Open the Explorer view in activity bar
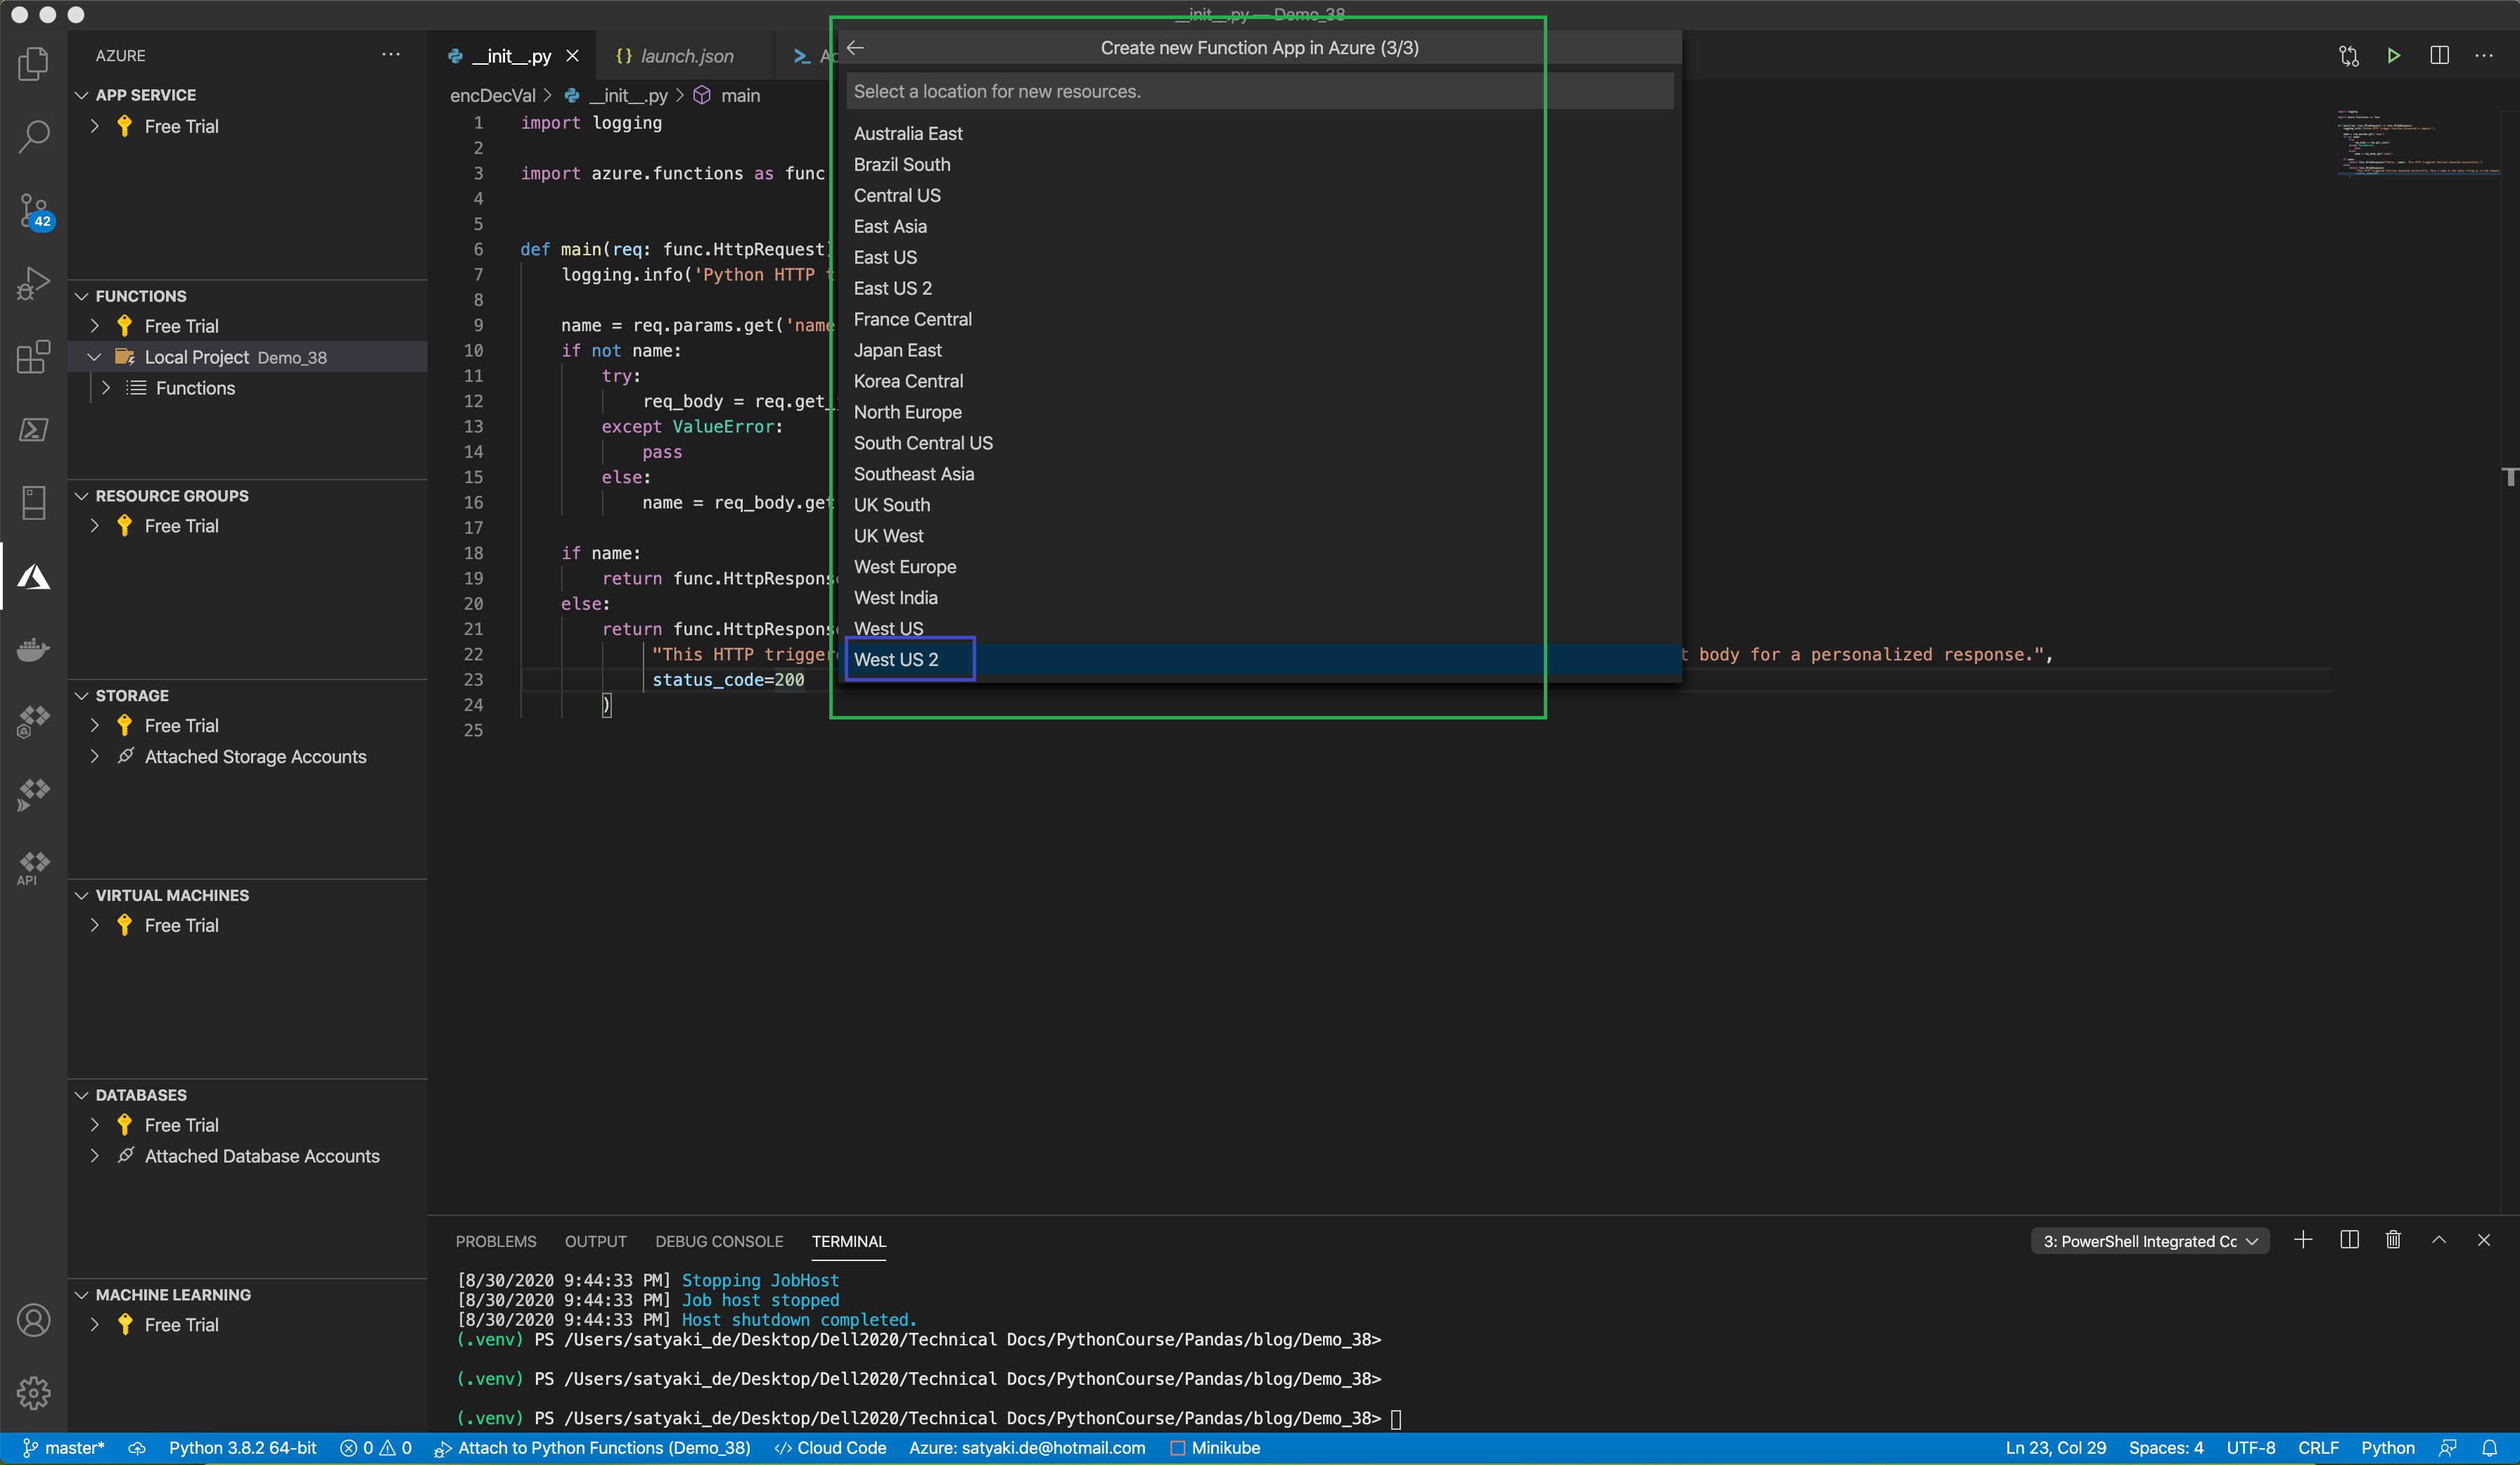 click(x=33, y=64)
